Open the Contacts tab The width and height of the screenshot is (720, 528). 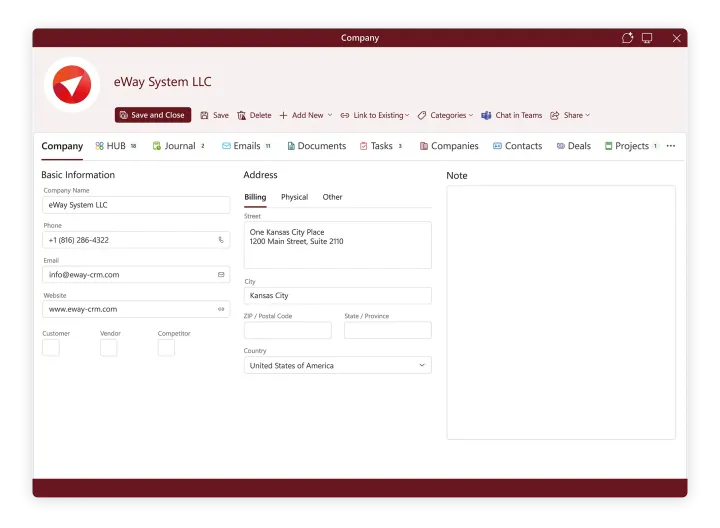pyautogui.click(x=518, y=146)
